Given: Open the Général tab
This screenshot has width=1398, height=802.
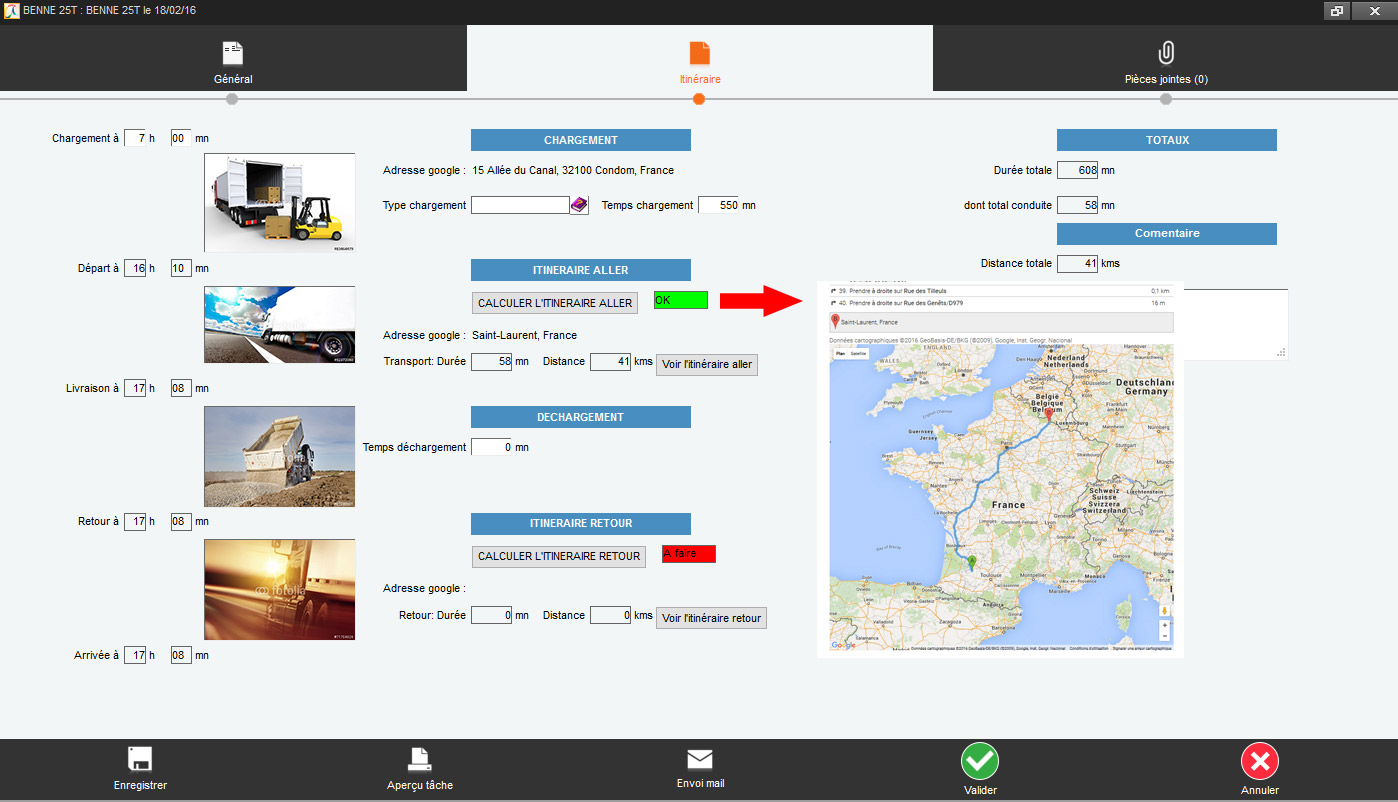Looking at the screenshot, I should click(x=233, y=58).
